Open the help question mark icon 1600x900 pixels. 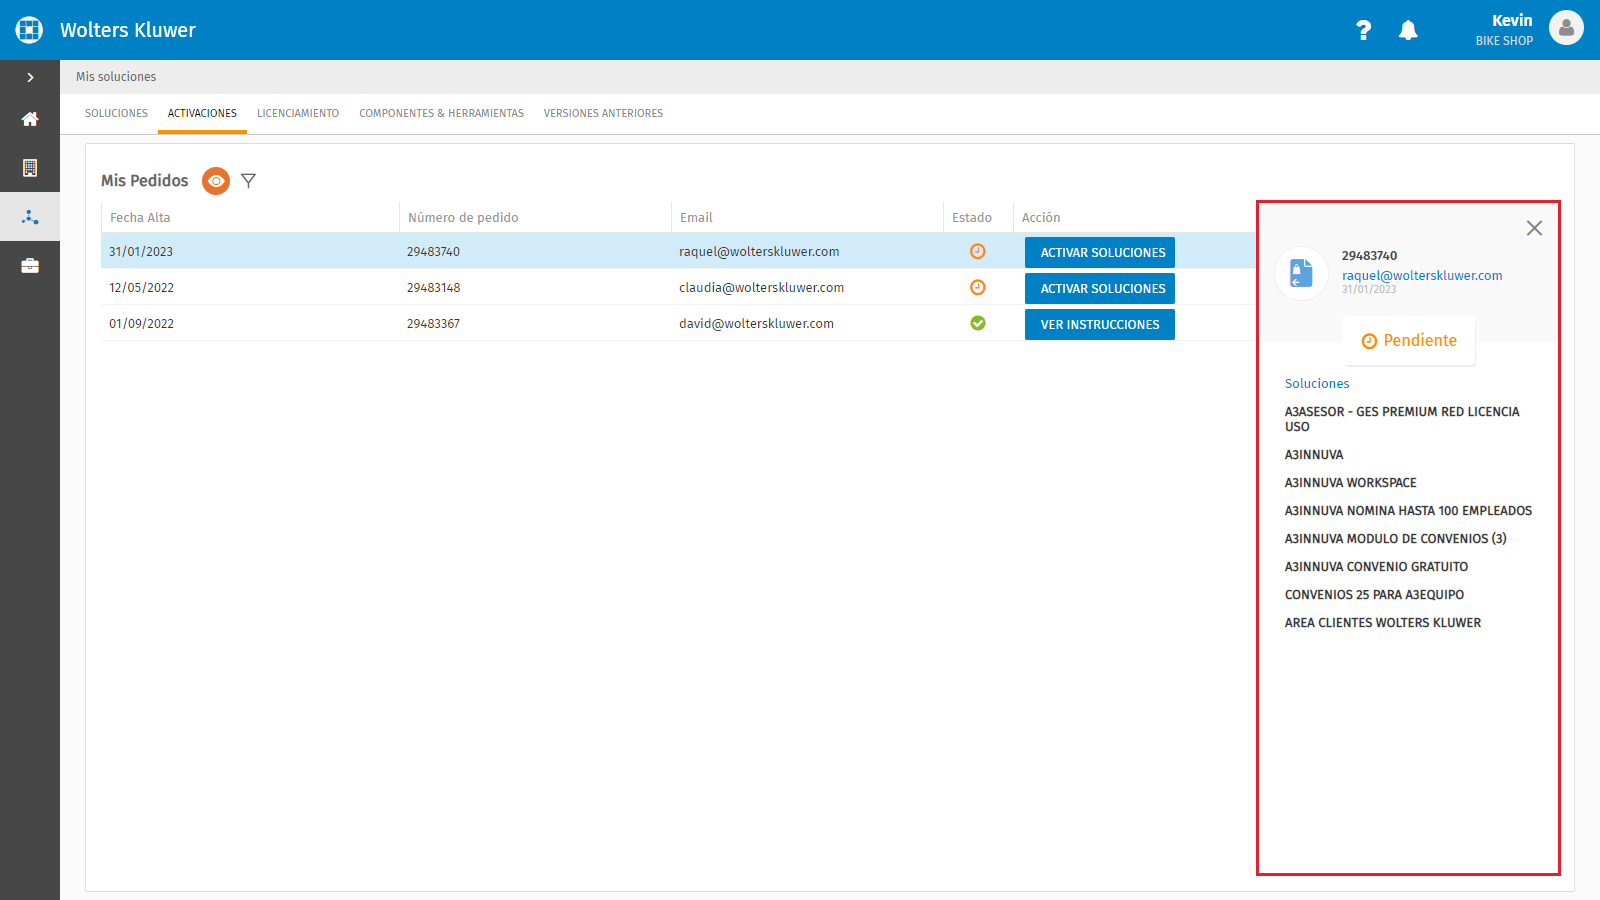point(1363,30)
